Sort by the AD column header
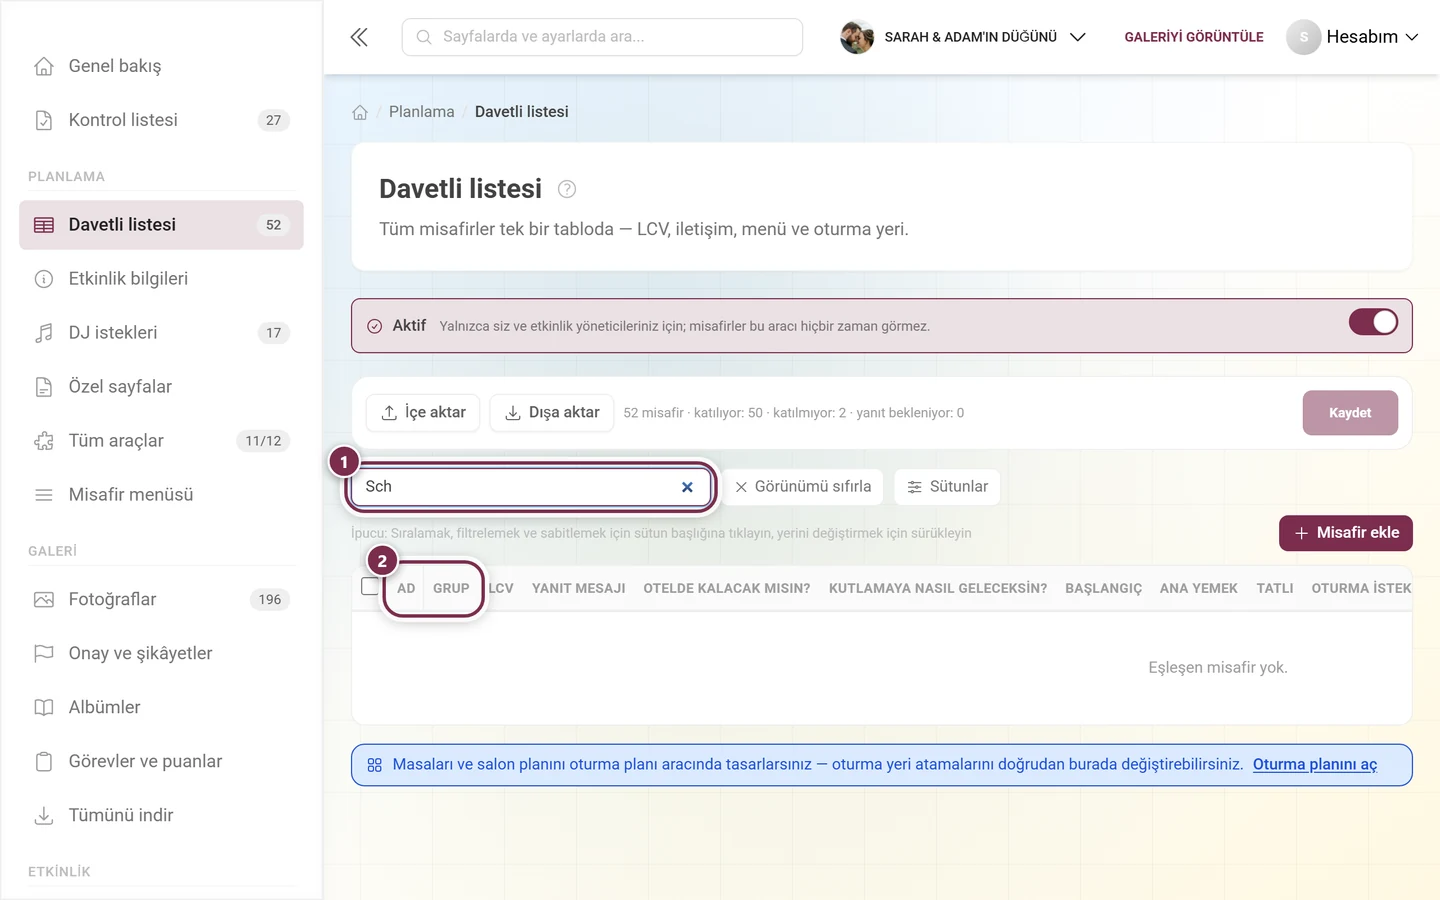The height and width of the screenshot is (900, 1440). (x=406, y=589)
